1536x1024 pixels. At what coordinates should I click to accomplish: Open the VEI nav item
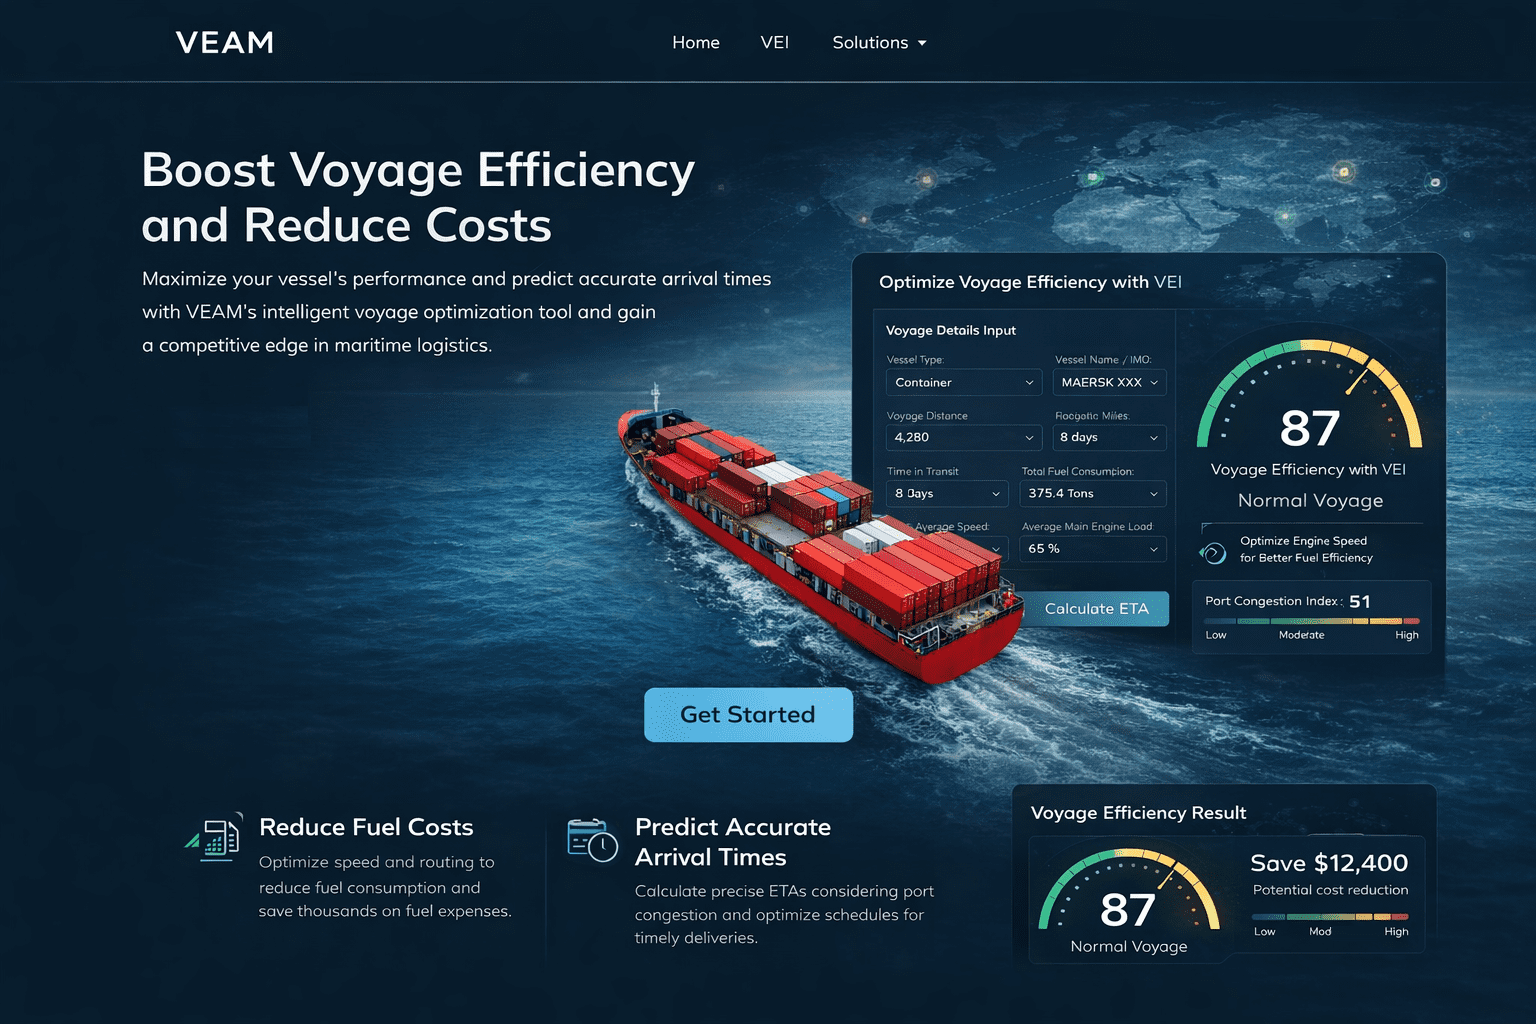[774, 43]
